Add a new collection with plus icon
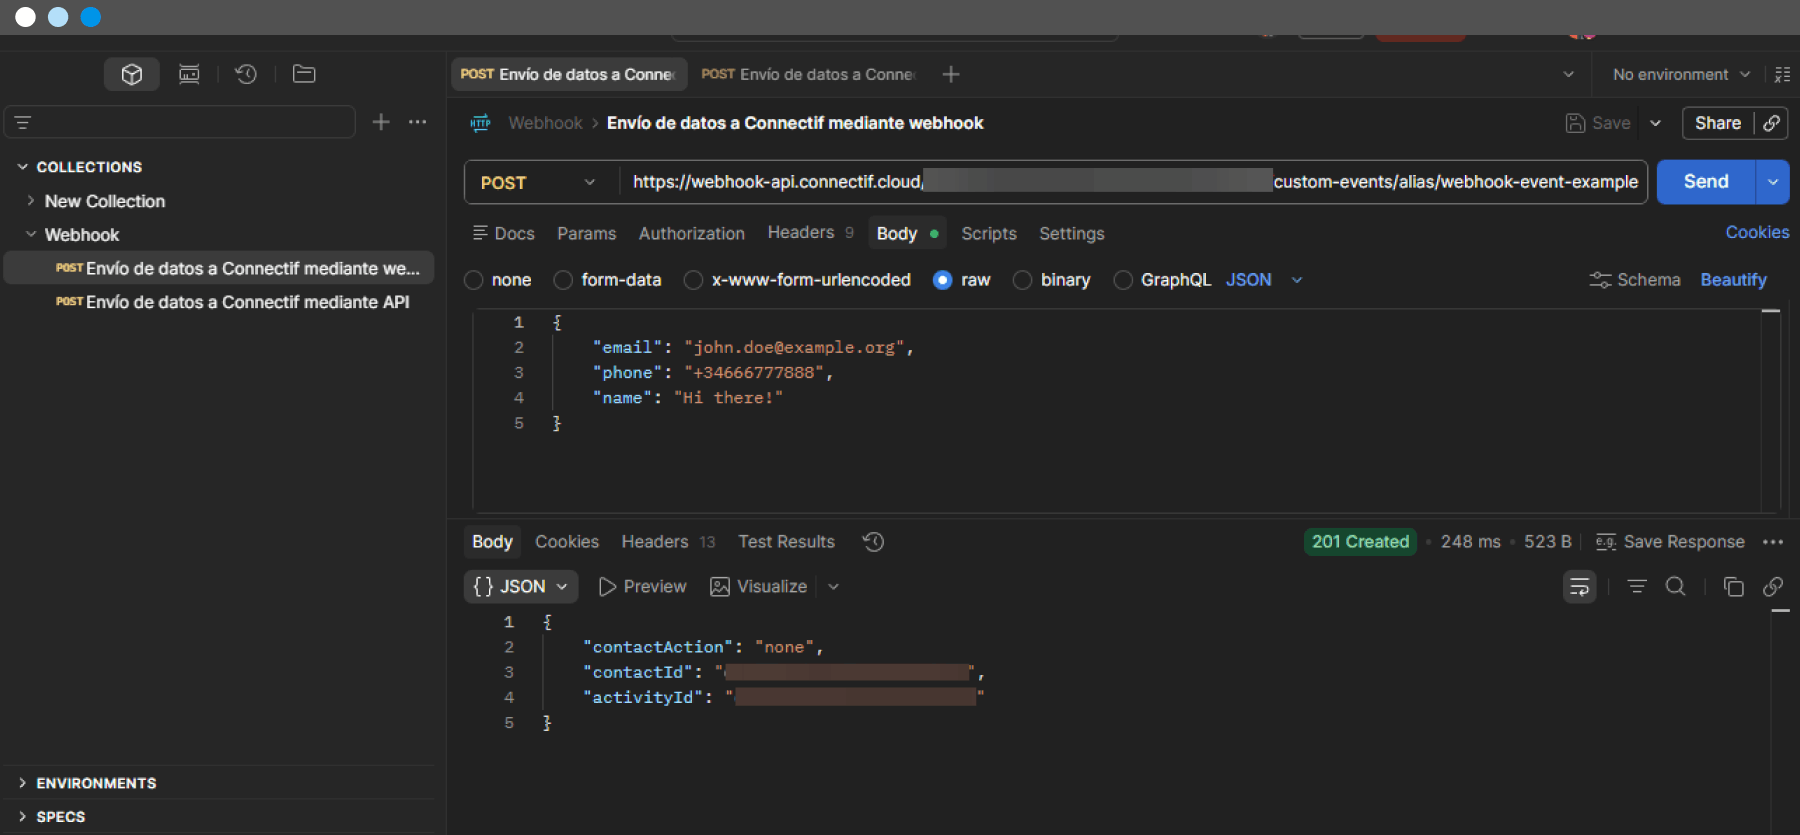This screenshot has width=1800, height=835. (x=381, y=122)
